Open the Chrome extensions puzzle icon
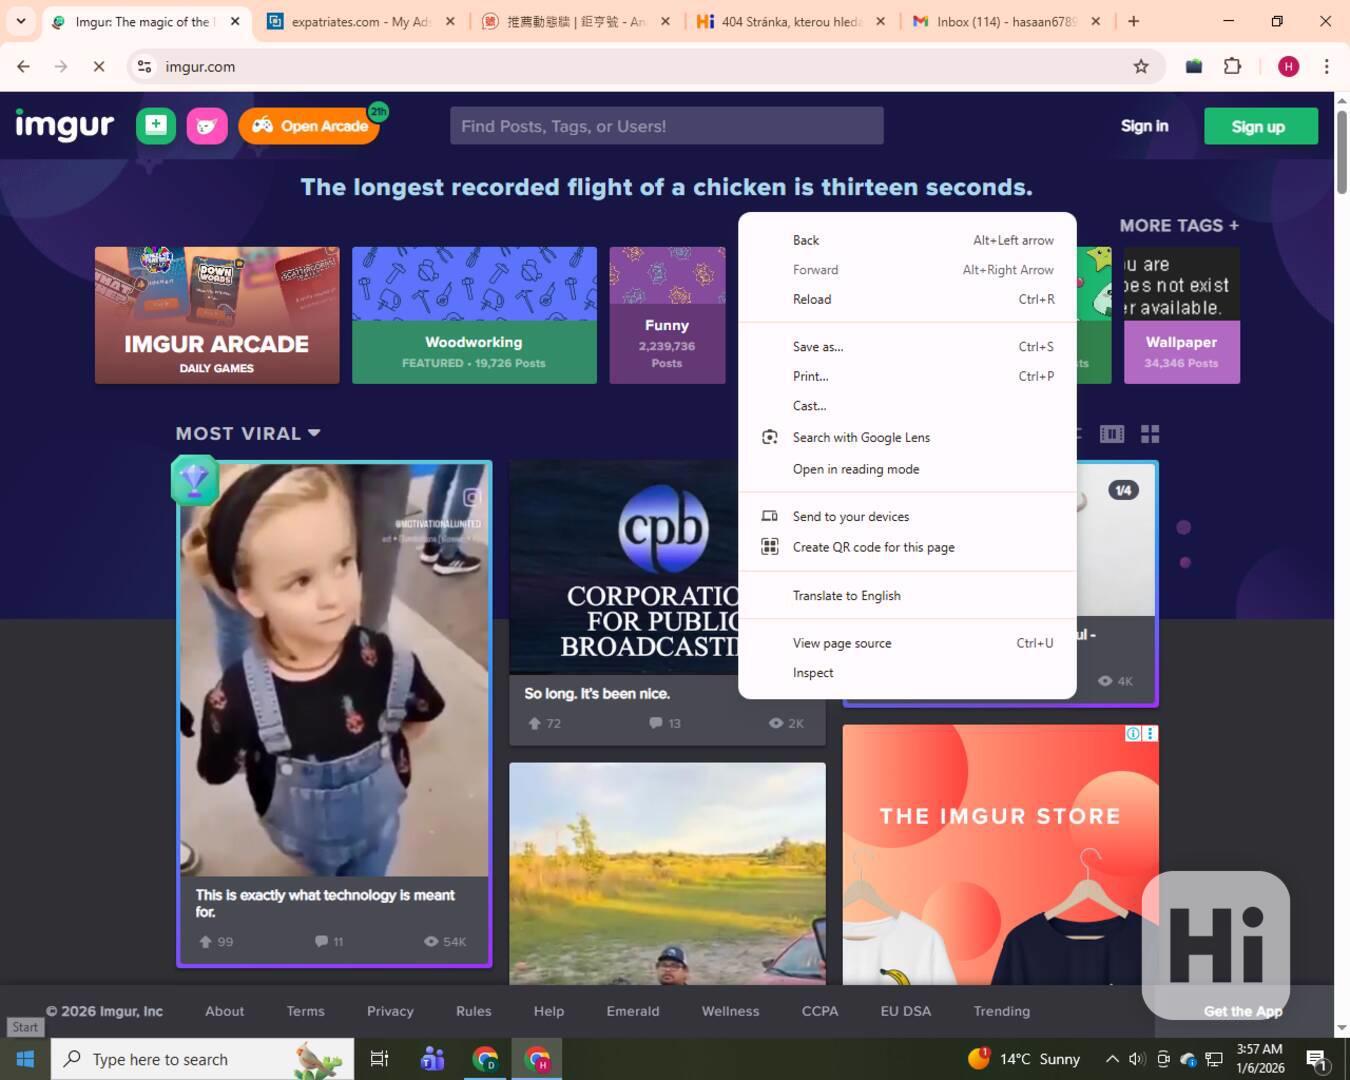The image size is (1350, 1080). point(1232,66)
